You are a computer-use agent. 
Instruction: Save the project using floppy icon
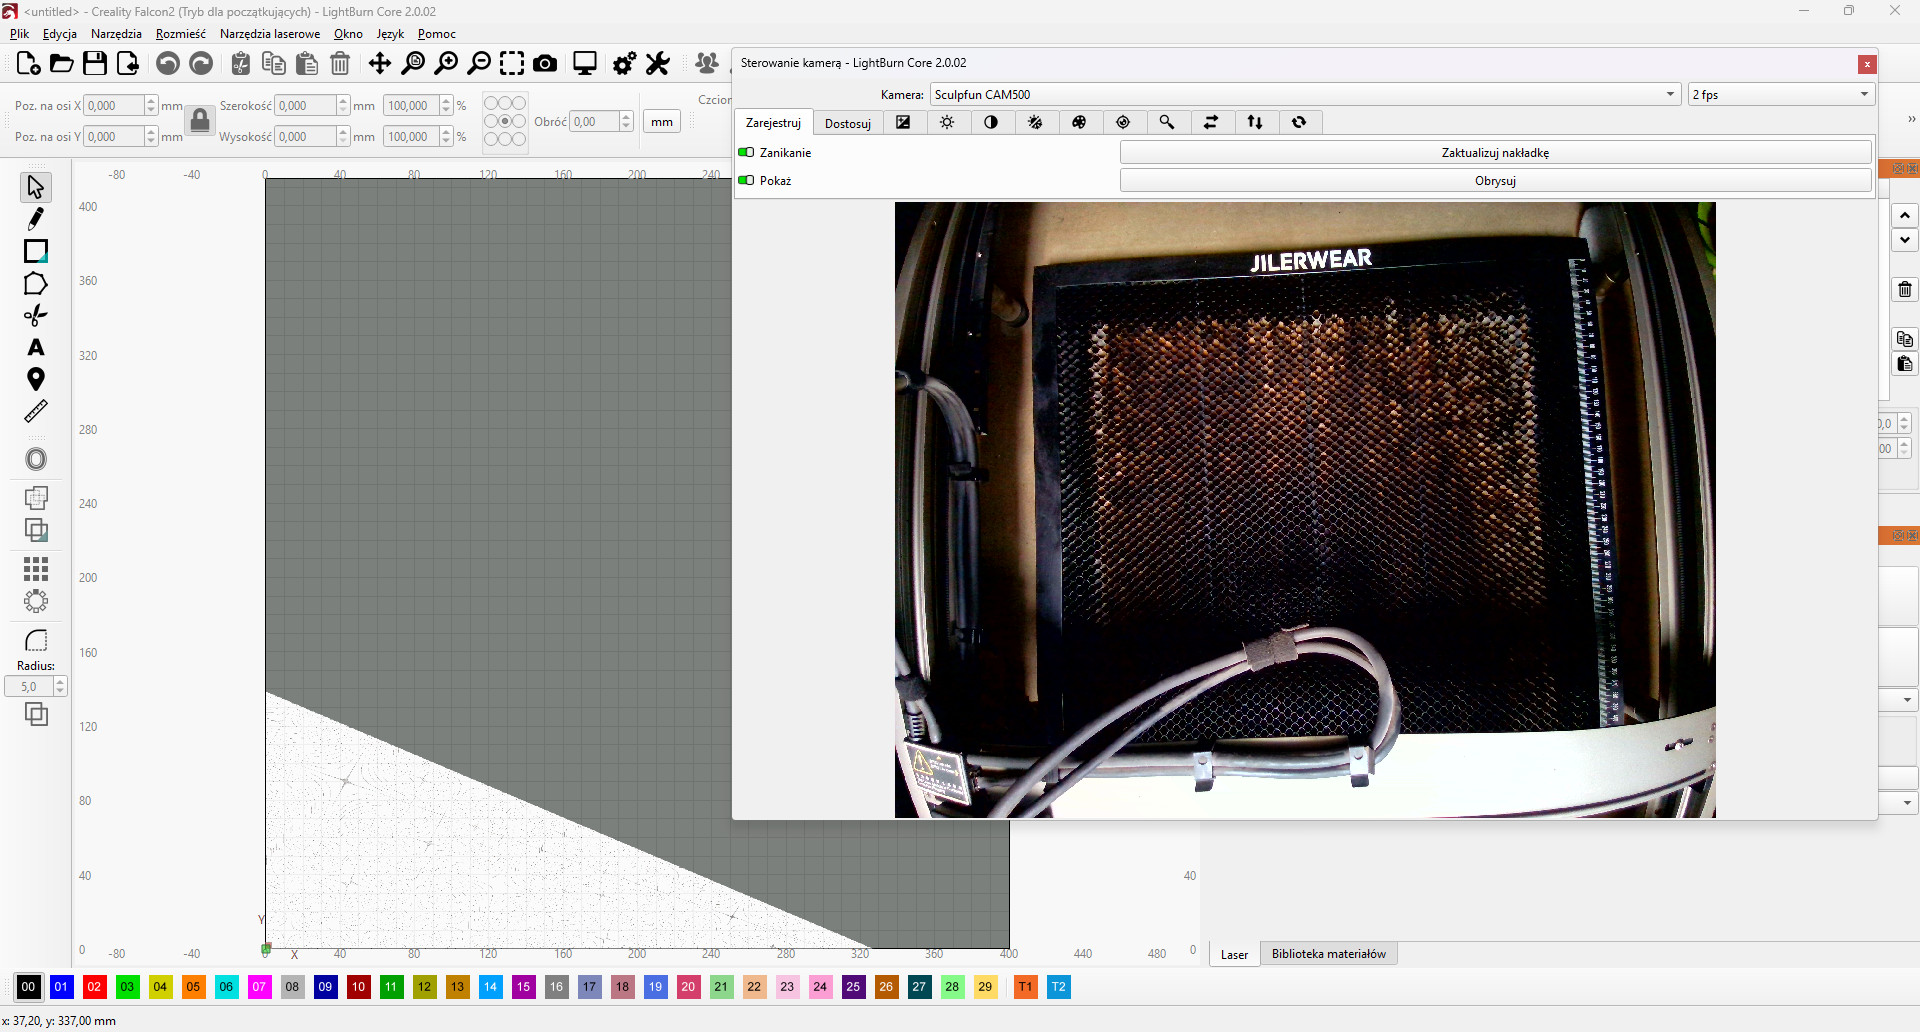click(x=95, y=64)
